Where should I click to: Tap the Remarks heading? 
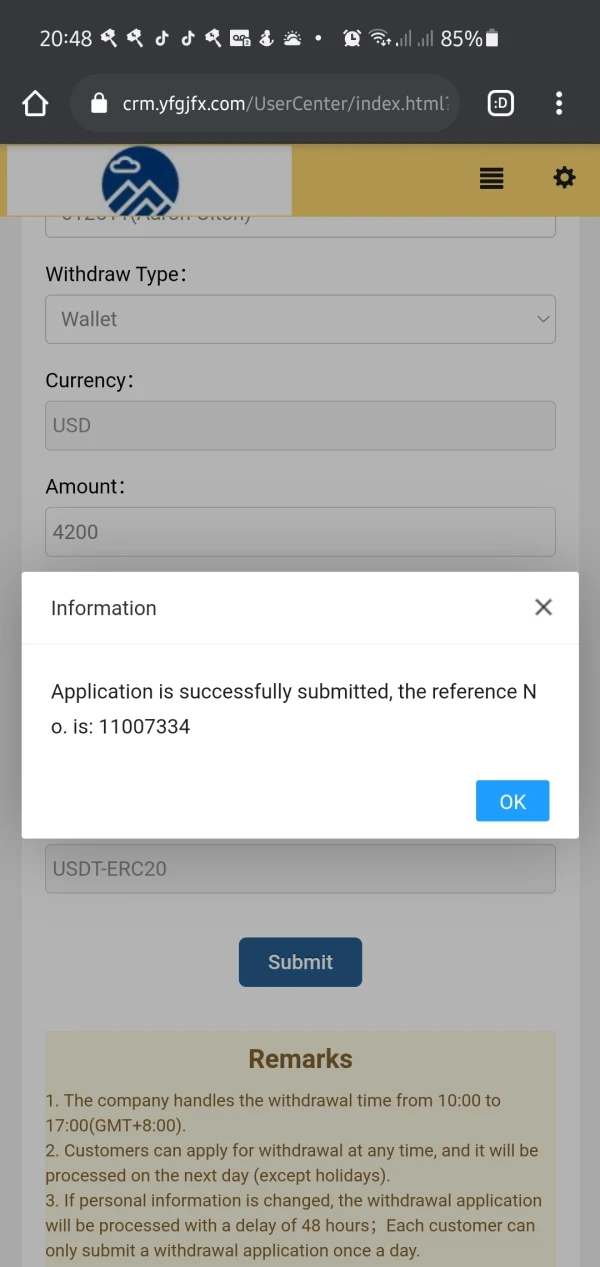[x=300, y=1059]
